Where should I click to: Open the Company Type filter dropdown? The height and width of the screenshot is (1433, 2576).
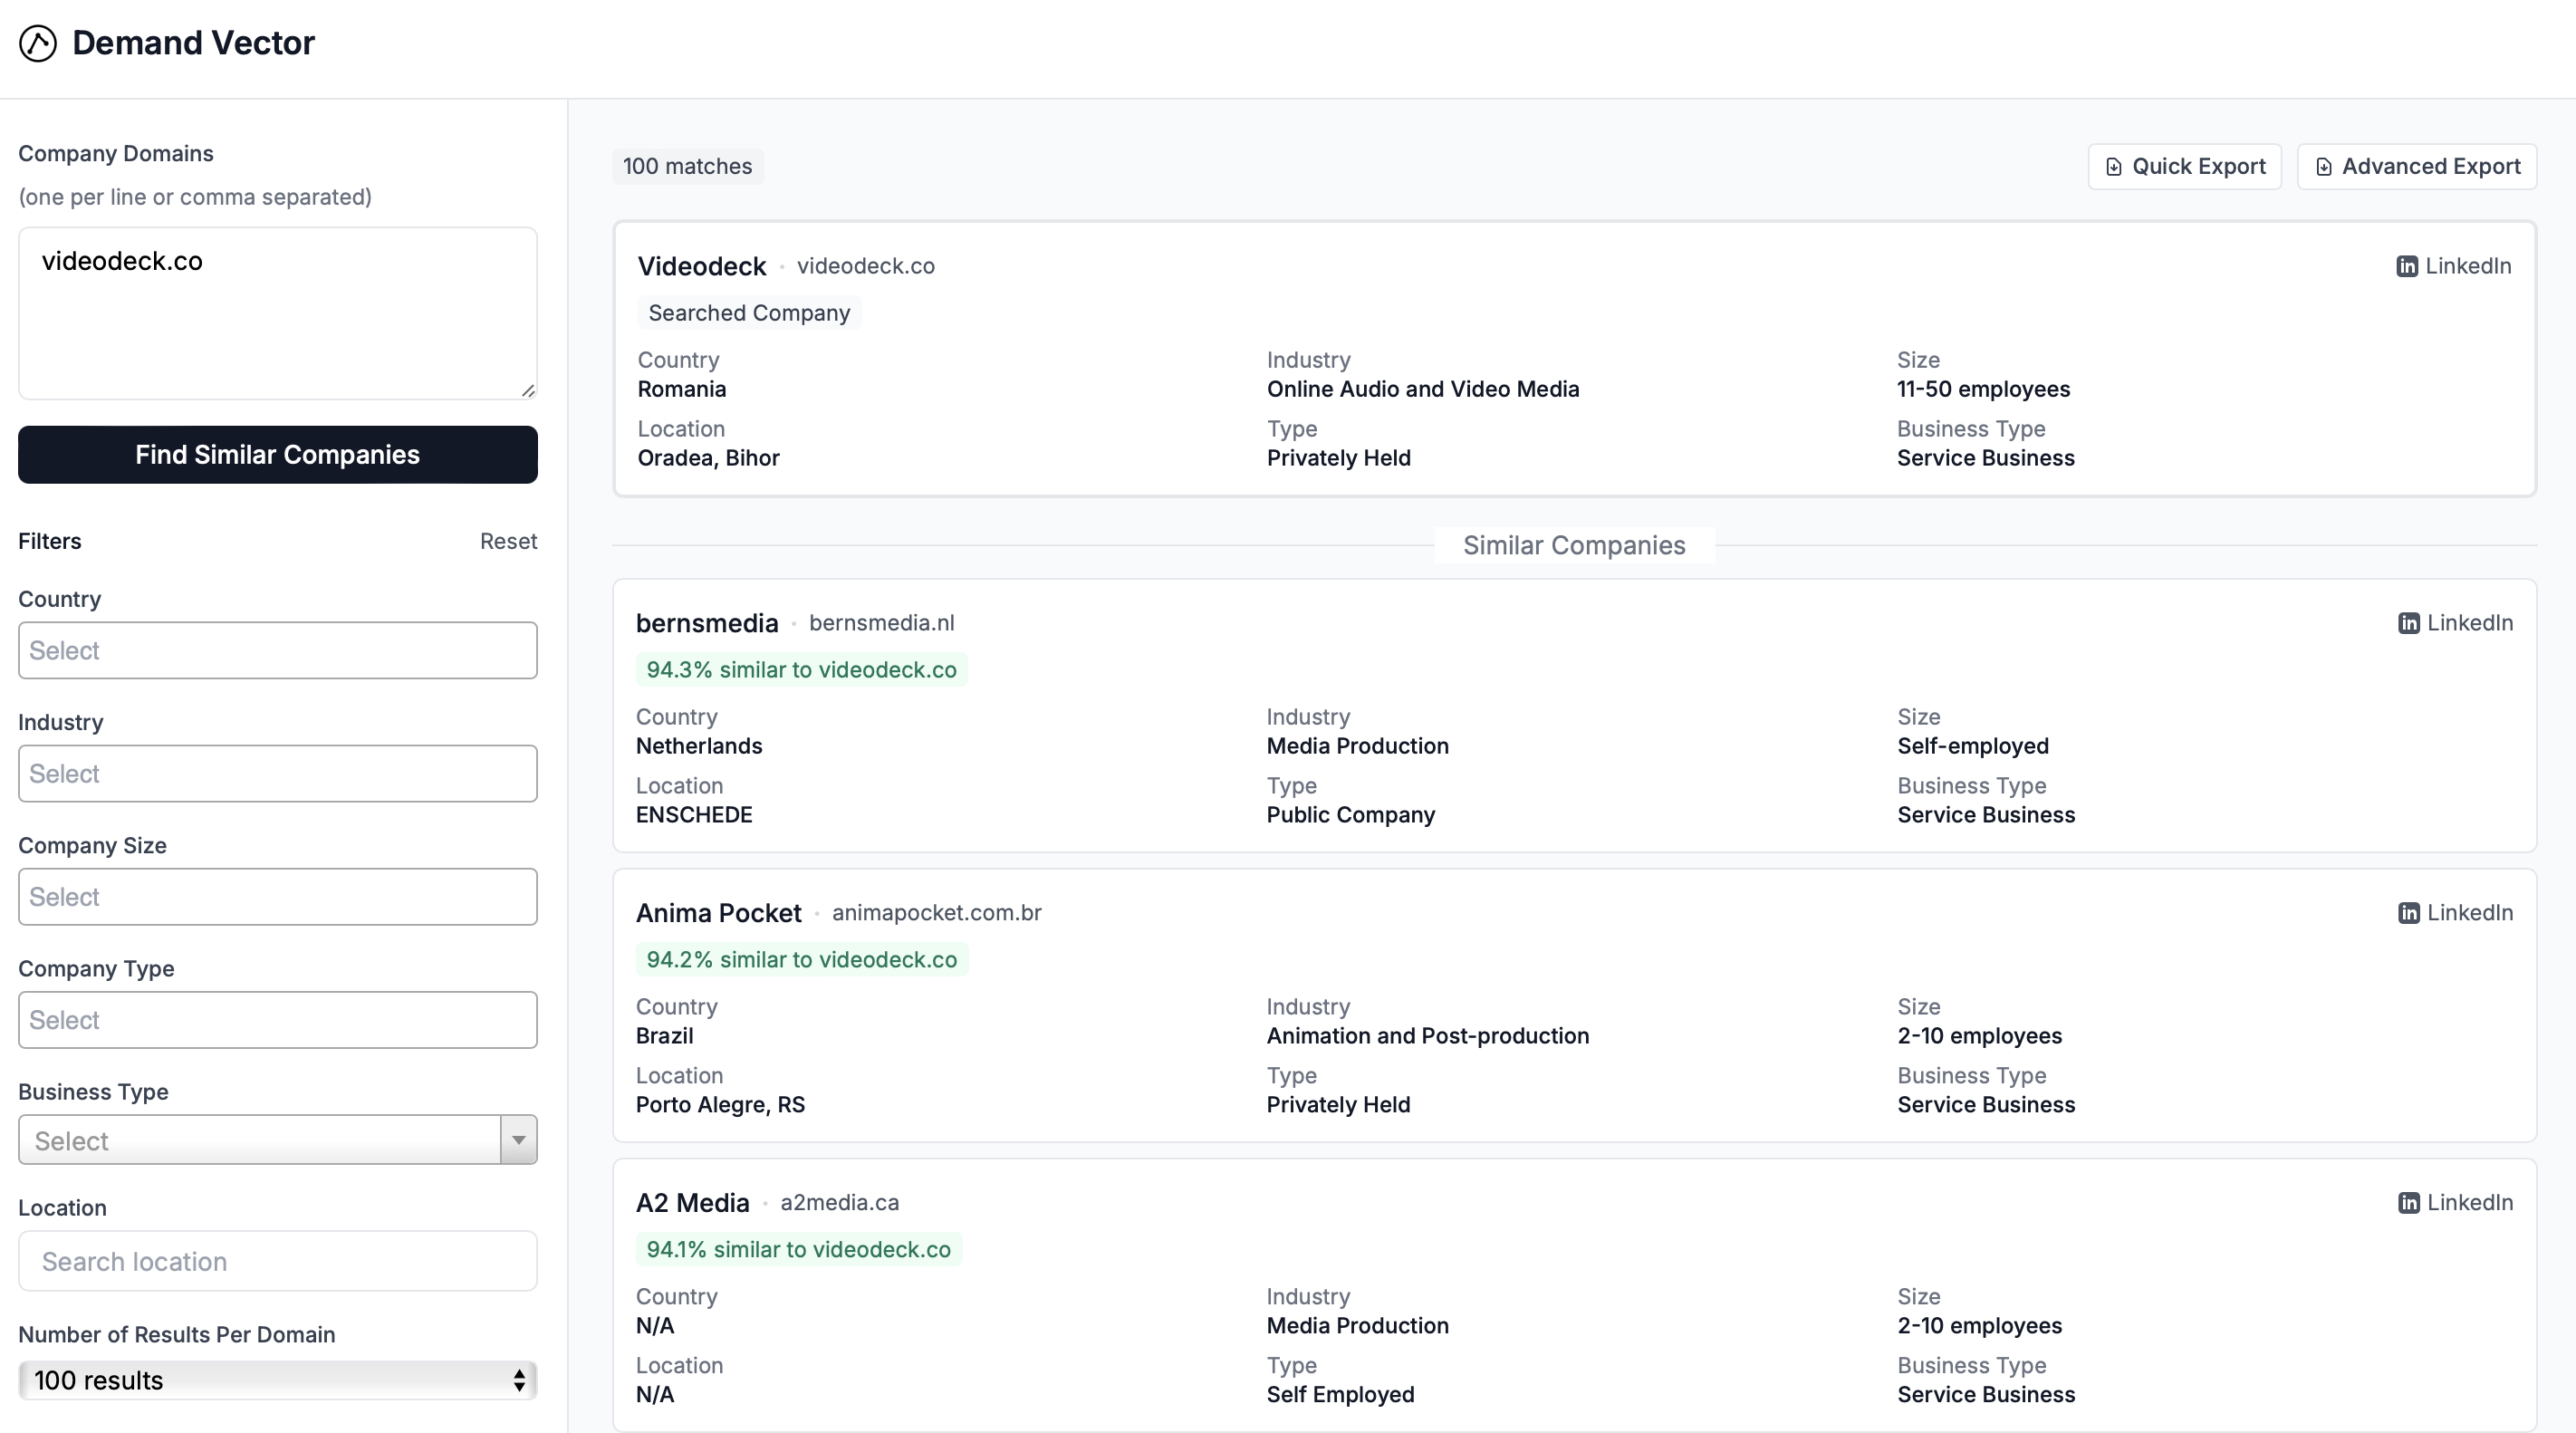pos(277,1020)
